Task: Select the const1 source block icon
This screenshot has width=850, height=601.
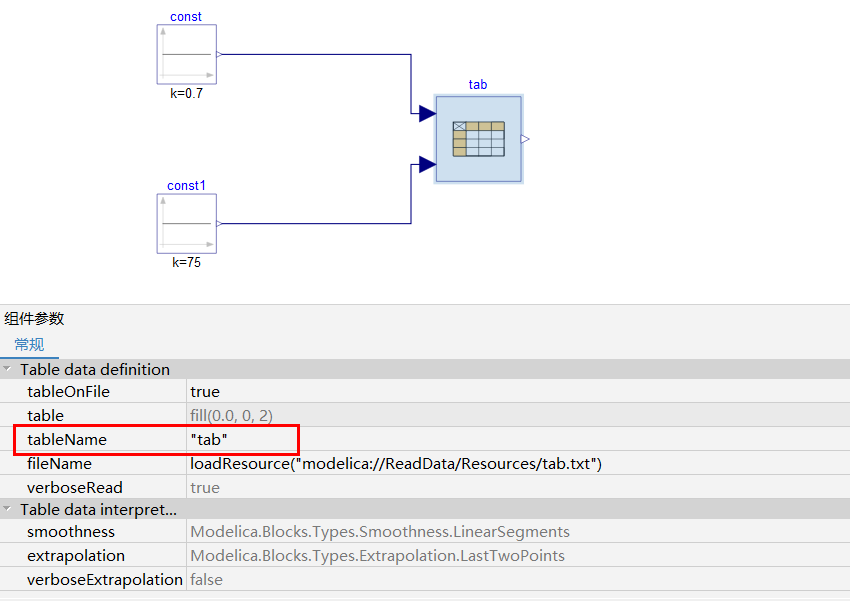Action: (x=186, y=224)
